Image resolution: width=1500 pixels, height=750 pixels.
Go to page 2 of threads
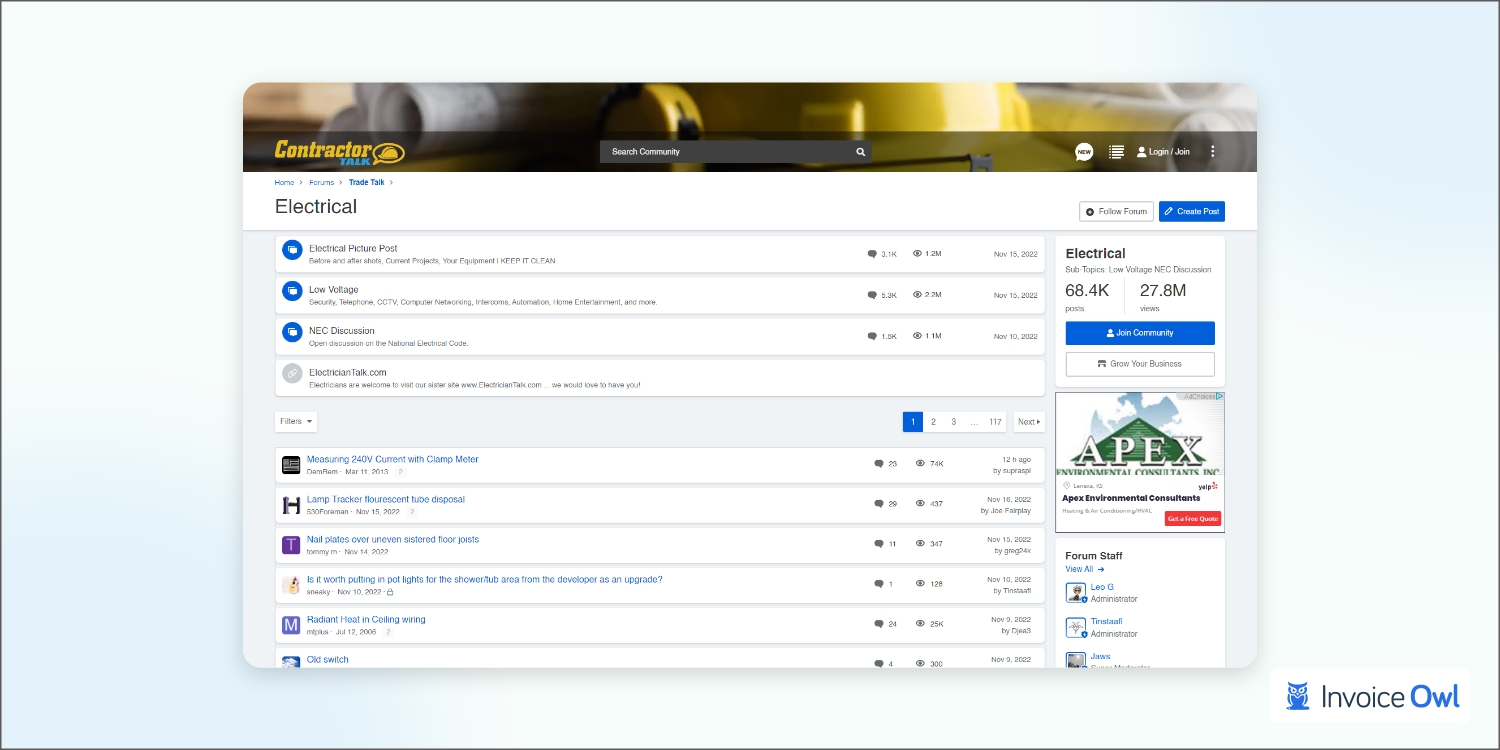(x=933, y=422)
